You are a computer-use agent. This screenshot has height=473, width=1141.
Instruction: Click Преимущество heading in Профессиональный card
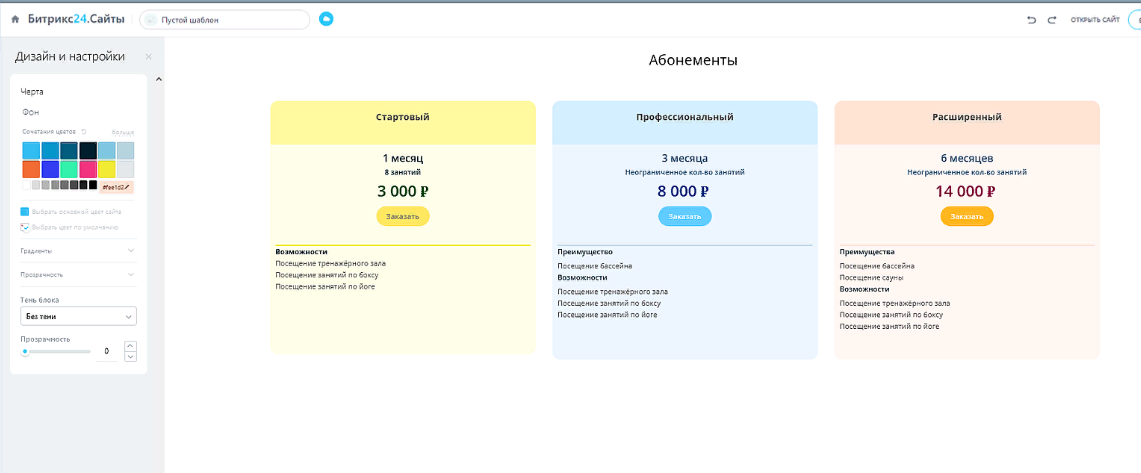(585, 252)
